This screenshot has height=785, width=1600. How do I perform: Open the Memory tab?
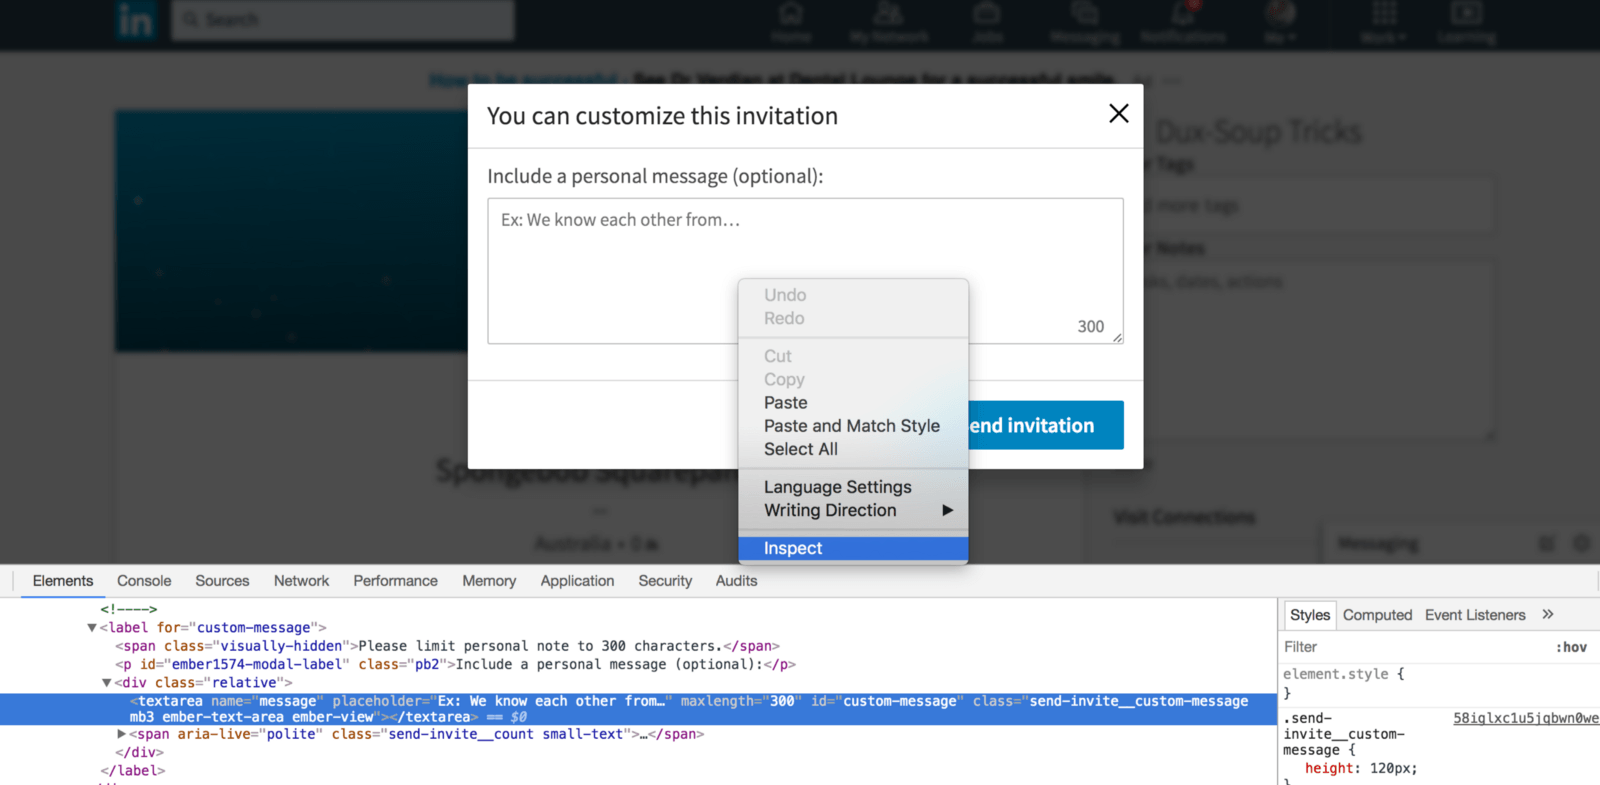point(489,581)
